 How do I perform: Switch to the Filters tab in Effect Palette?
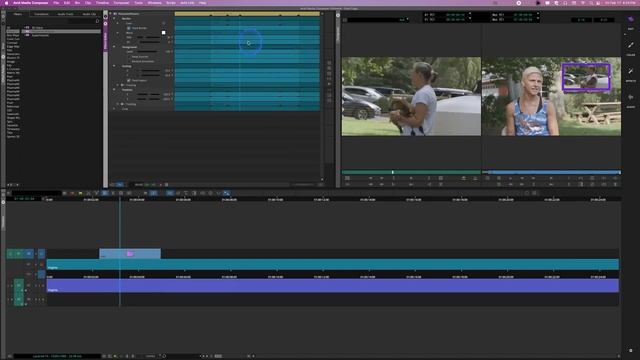[x=18, y=14]
